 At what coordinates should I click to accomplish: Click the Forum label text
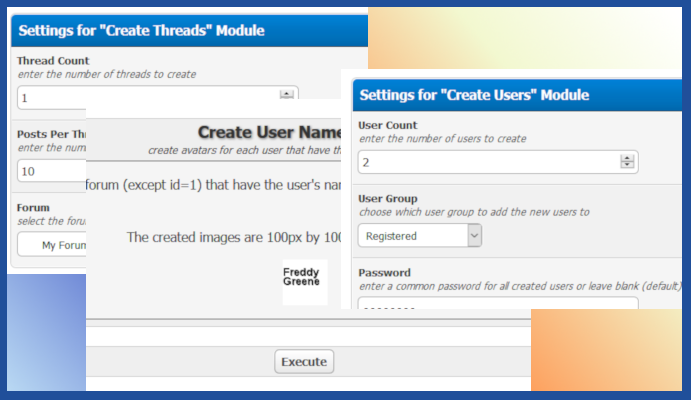point(33,208)
